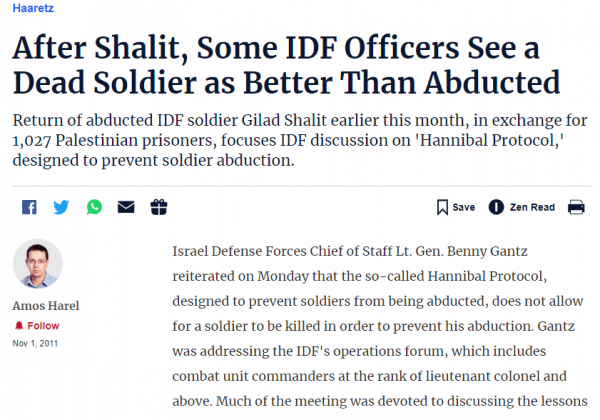Click the Zen Read label
This screenshot has height=420, width=600.
click(532, 207)
